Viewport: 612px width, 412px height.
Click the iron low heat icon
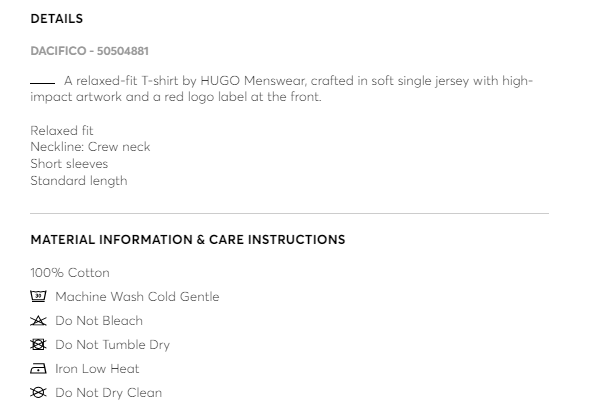click(x=38, y=369)
